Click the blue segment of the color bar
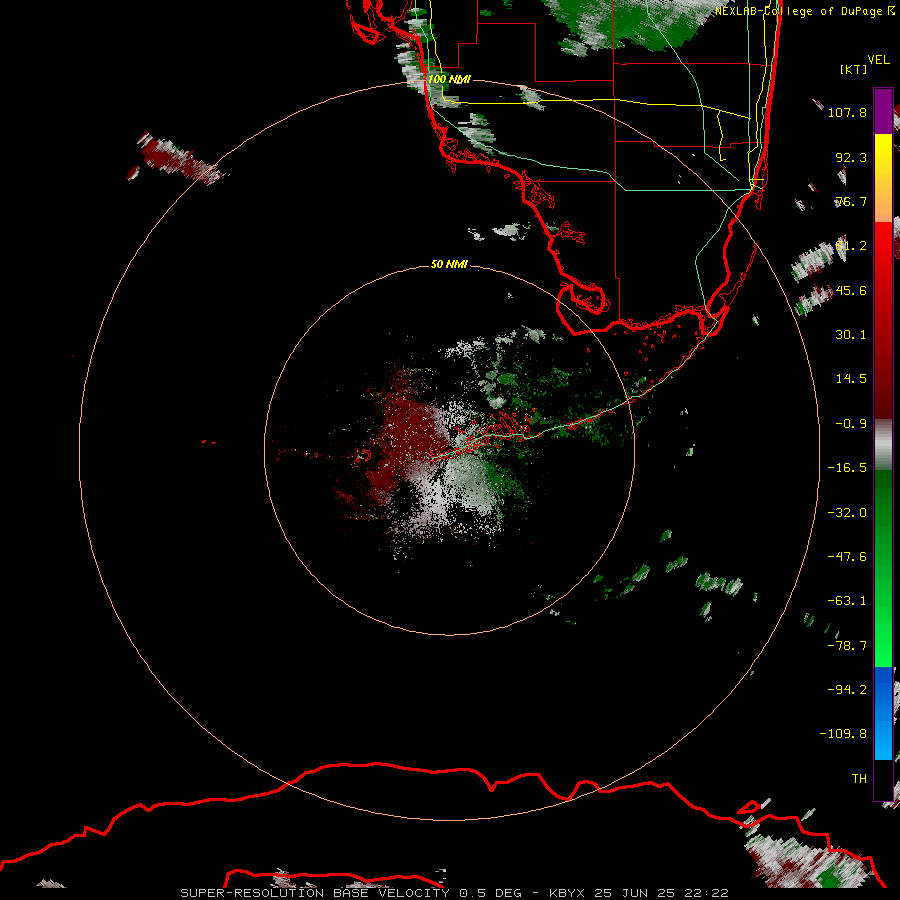This screenshot has width=900, height=900. (x=883, y=713)
